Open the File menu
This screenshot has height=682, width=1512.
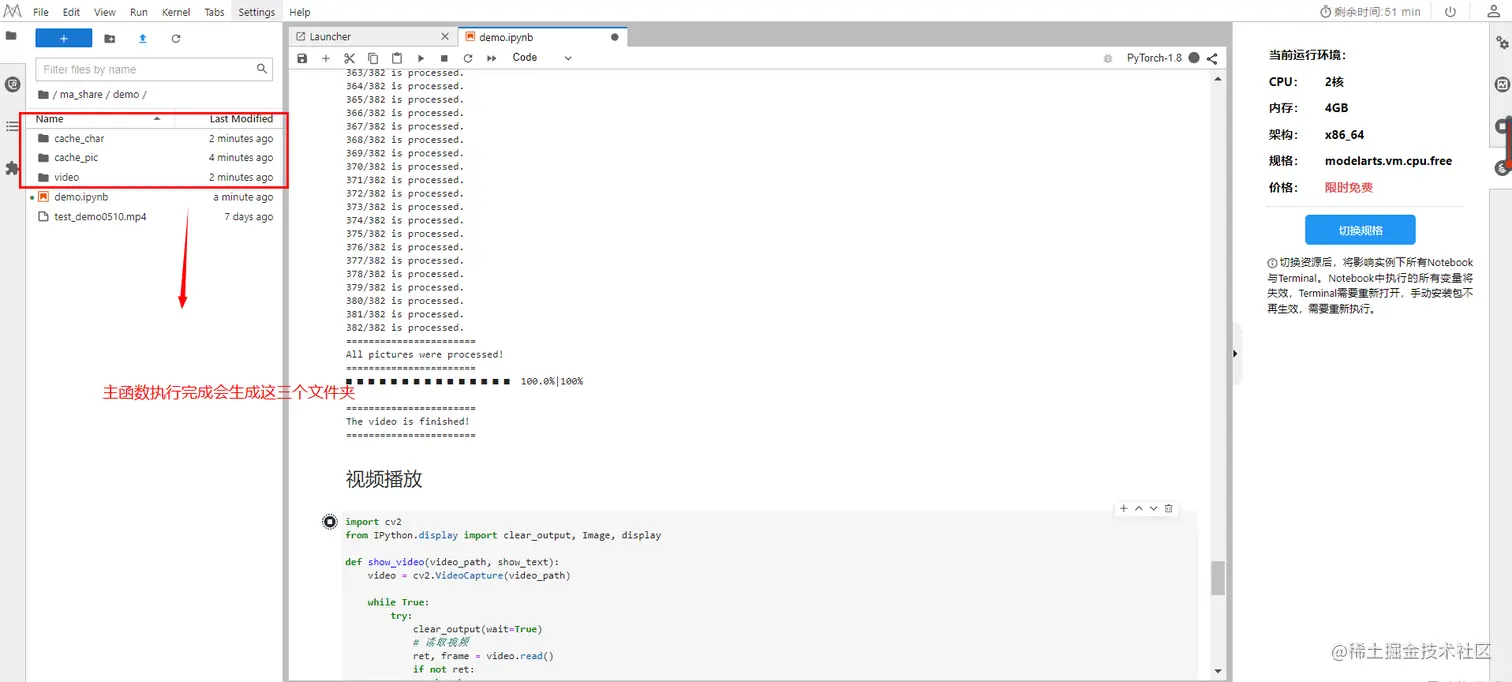(x=41, y=12)
